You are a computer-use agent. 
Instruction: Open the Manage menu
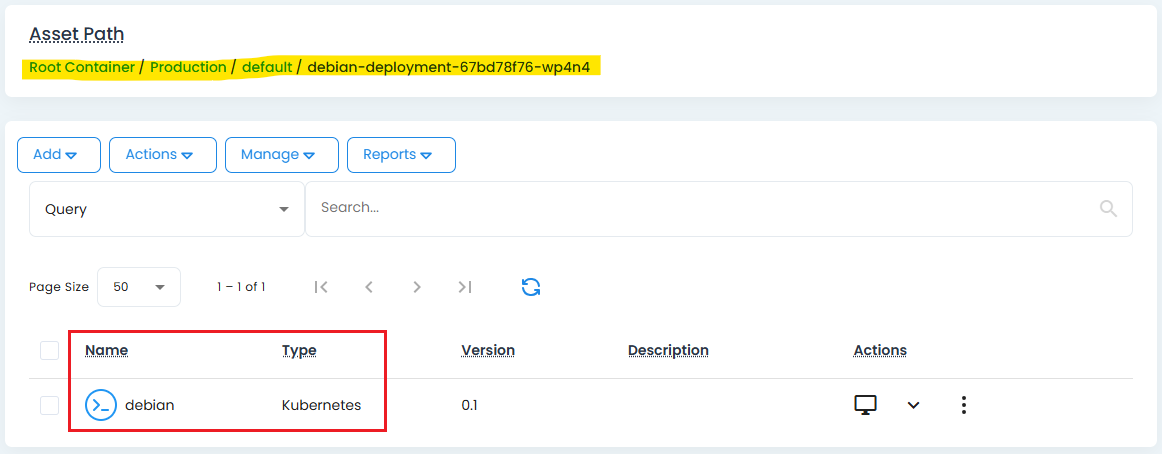tap(281, 155)
